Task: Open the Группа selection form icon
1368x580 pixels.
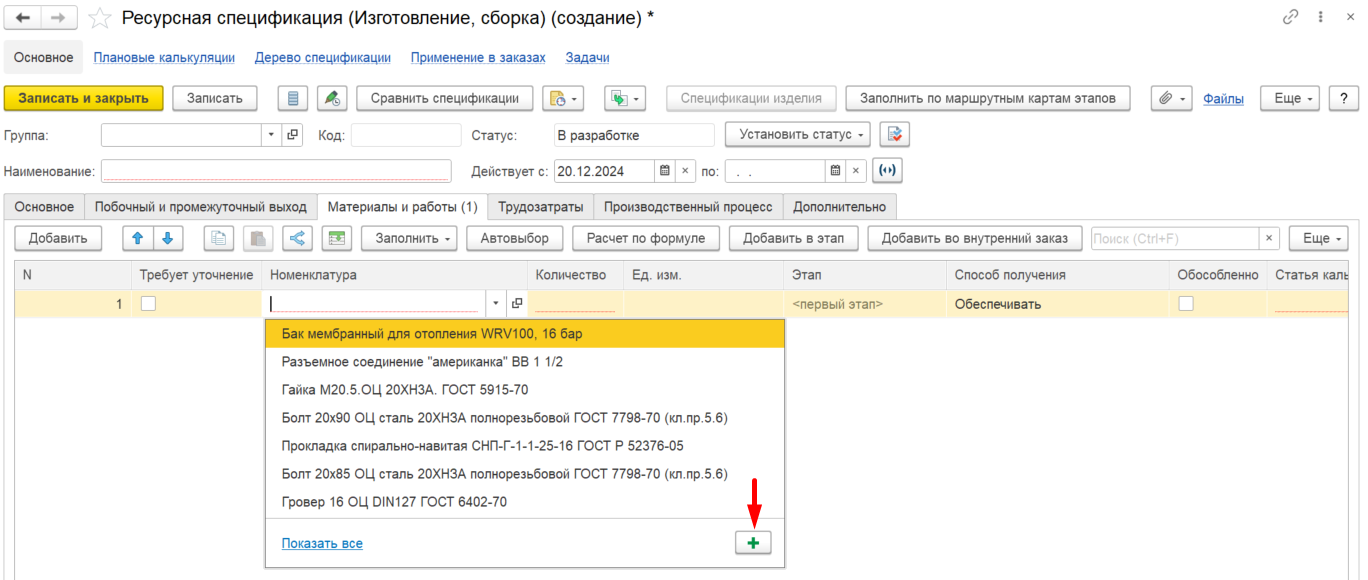Action: (293, 134)
